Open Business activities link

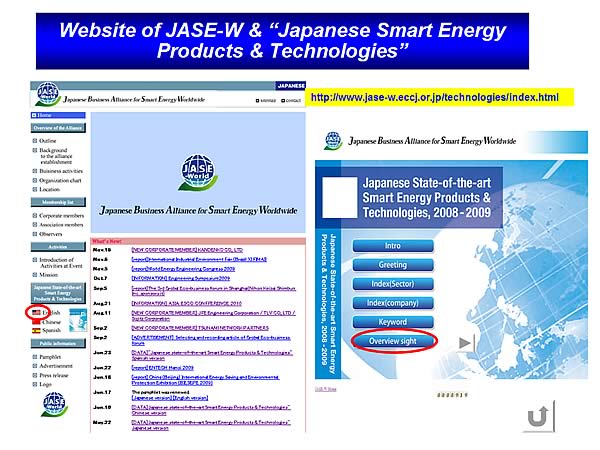point(61,171)
